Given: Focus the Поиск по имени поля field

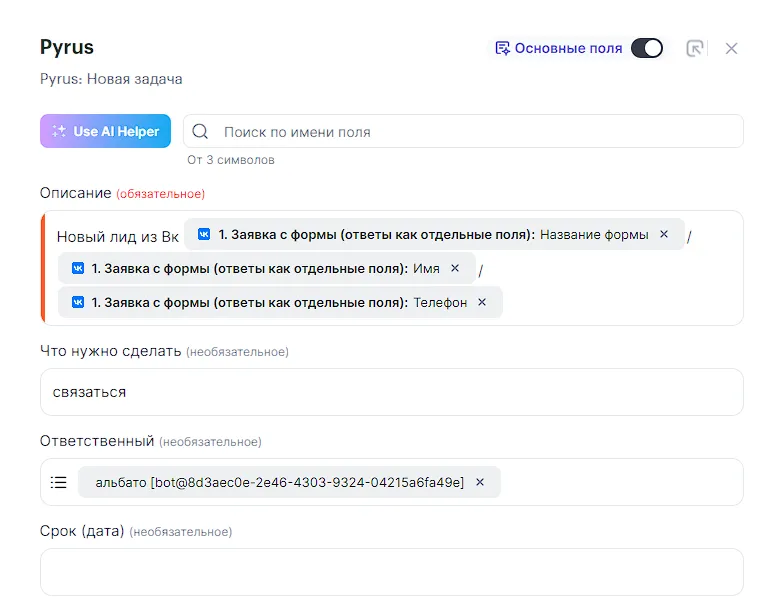Looking at the screenshot, I should tap(470, 131).
